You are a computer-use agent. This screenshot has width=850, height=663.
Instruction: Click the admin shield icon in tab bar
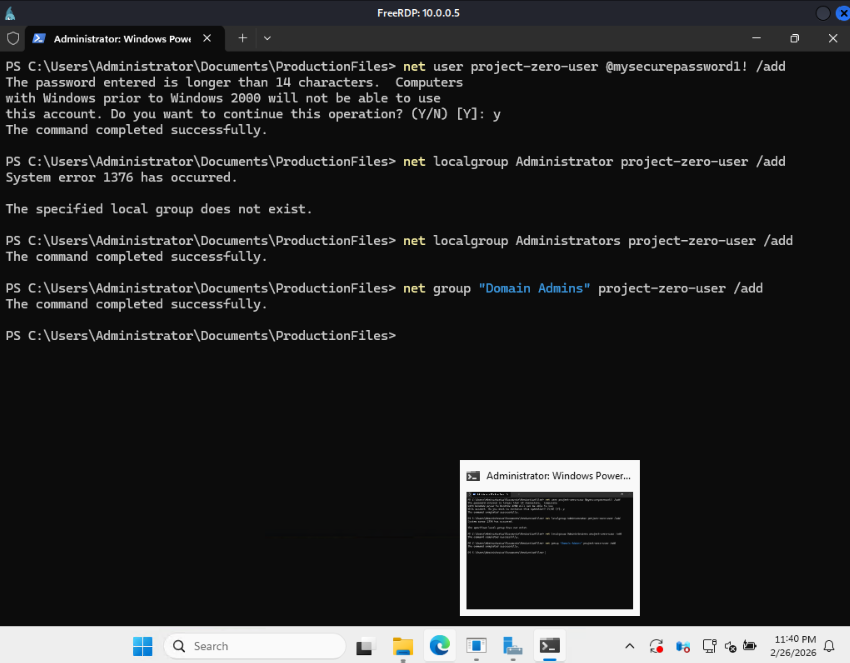[13, 38]
